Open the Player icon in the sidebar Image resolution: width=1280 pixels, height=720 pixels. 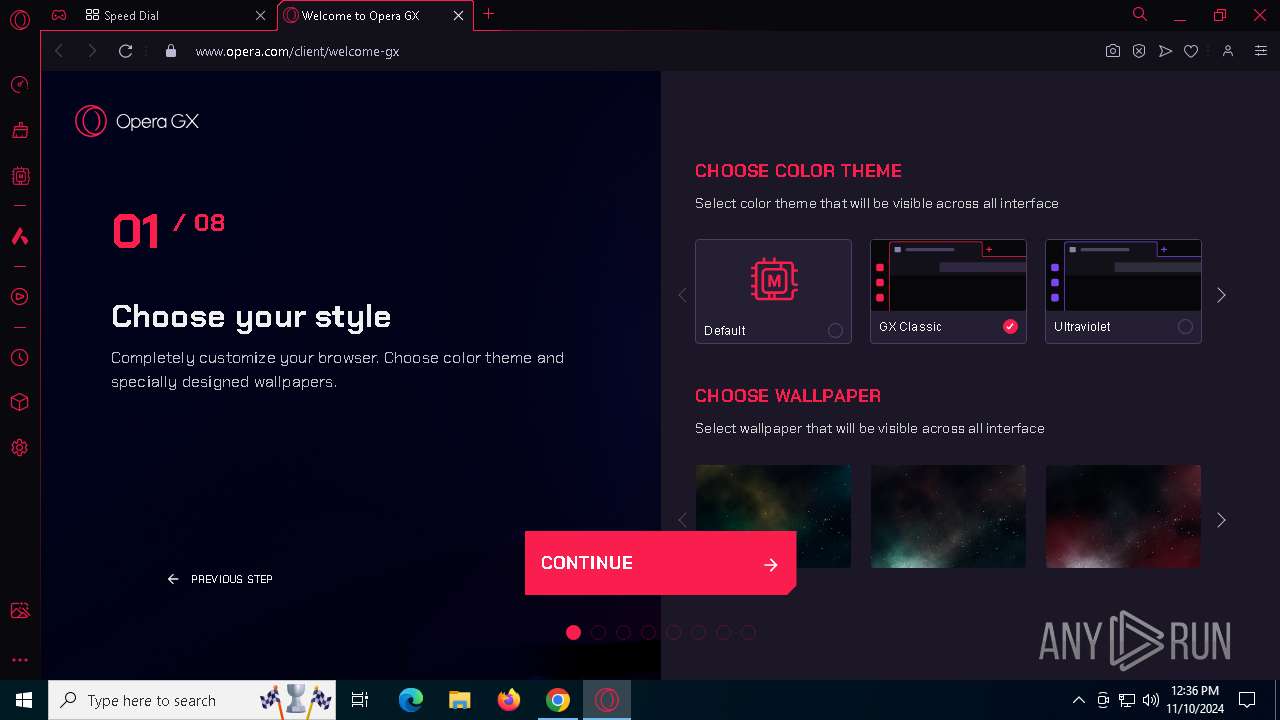(19, 297)
